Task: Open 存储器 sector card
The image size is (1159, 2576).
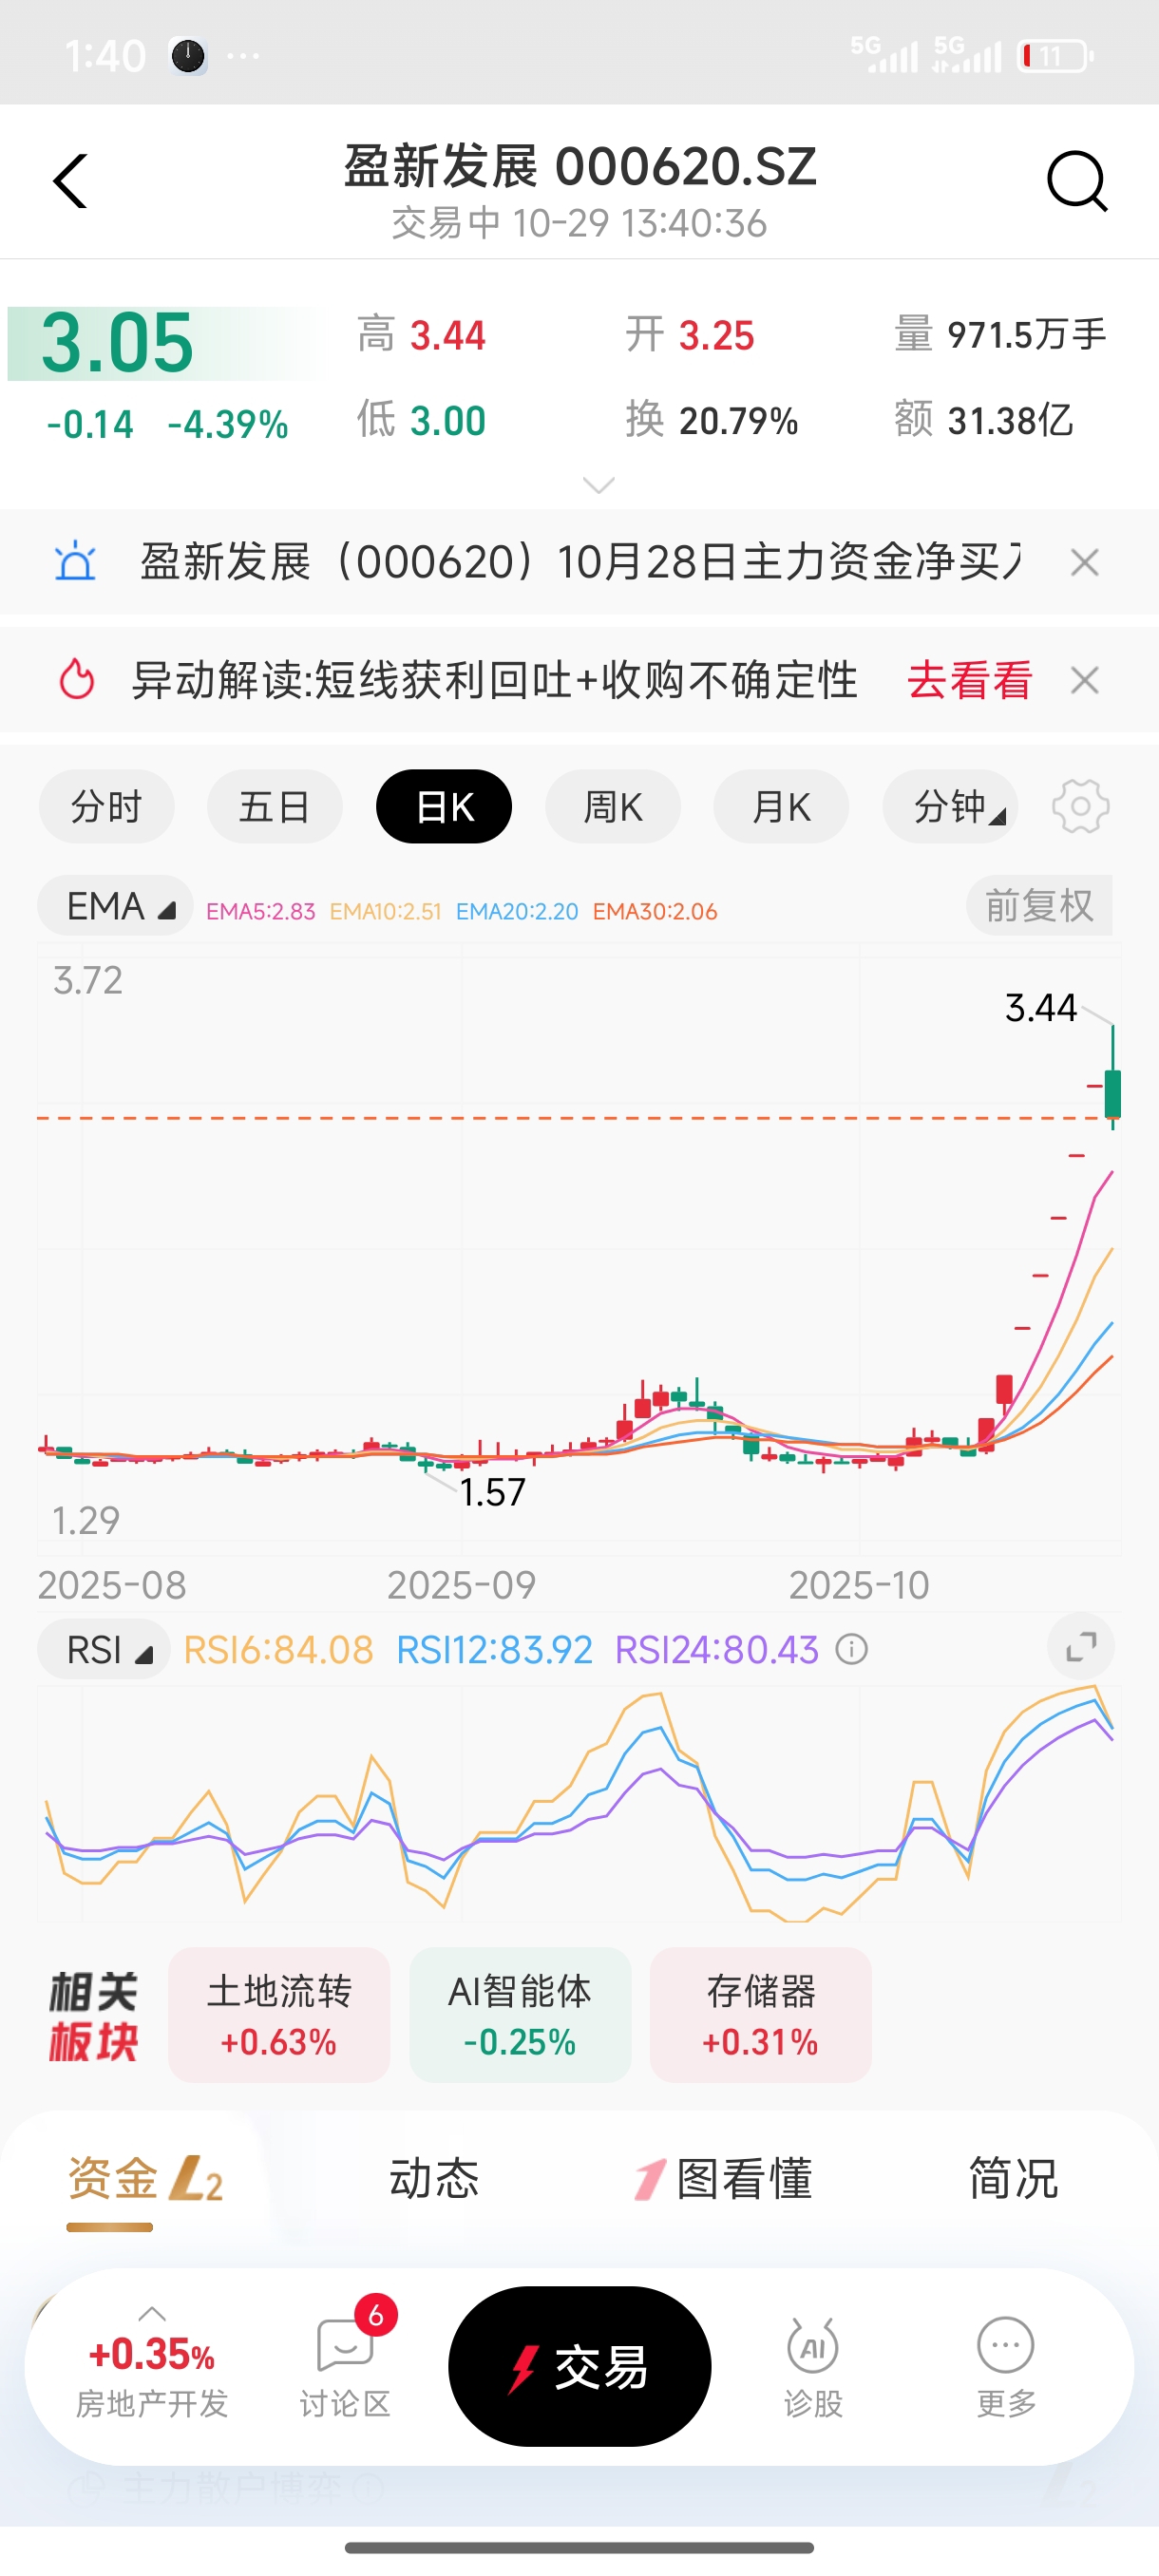Action: [x=761, y=2014]
